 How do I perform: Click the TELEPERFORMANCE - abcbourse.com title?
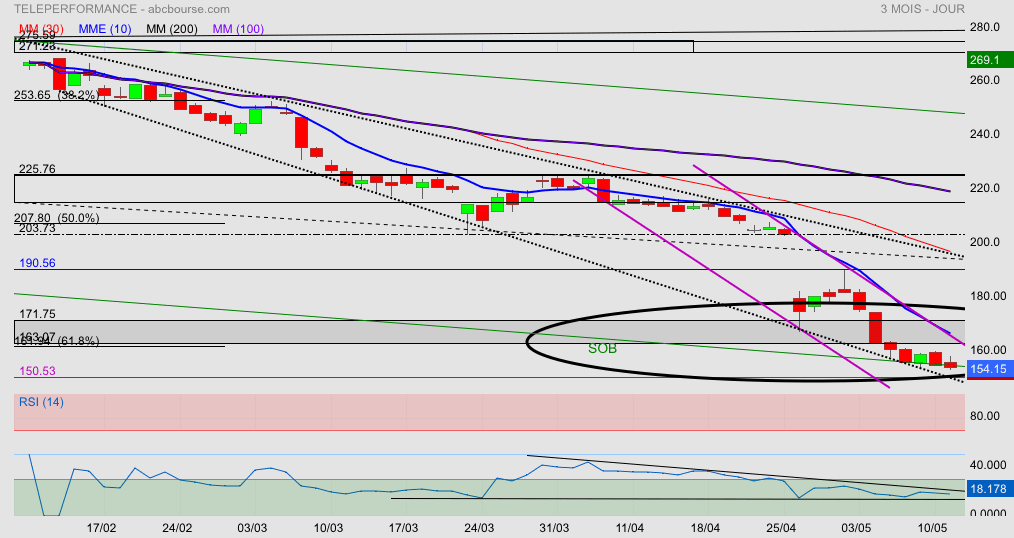122,9
